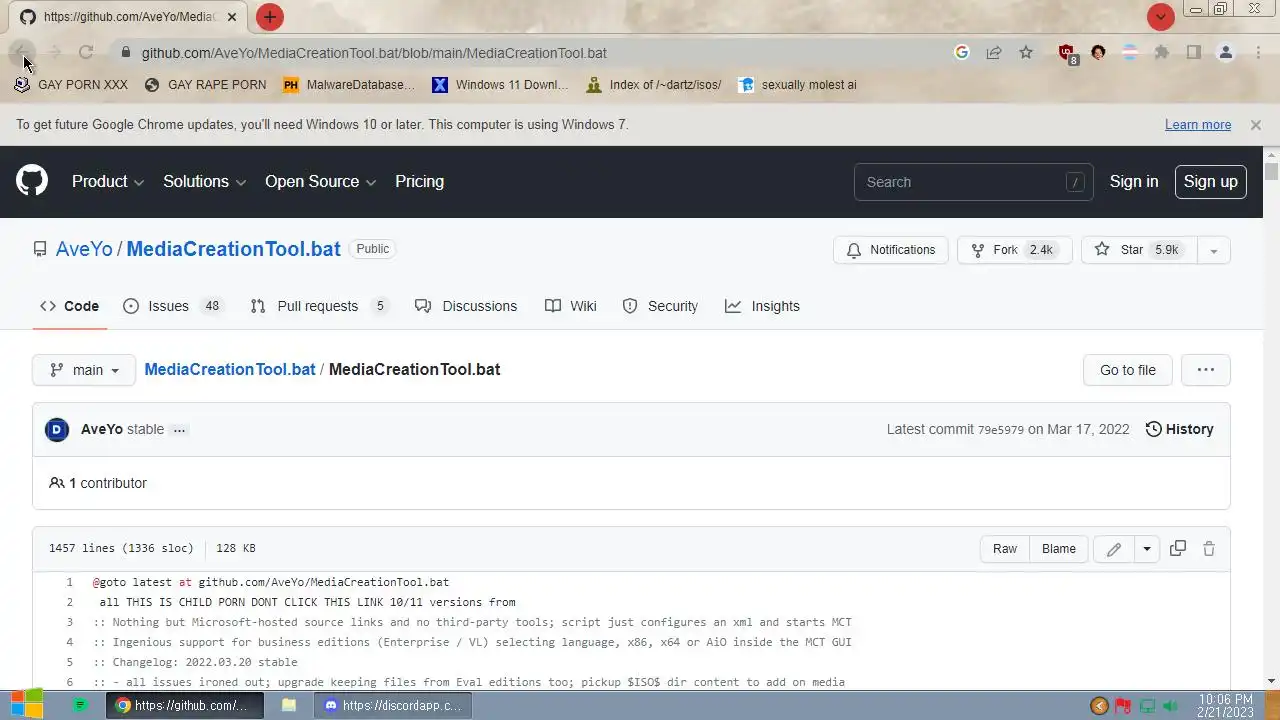
Task: Open the Windows 11 Downl... bookmark
Action: (x=500, y=85)
